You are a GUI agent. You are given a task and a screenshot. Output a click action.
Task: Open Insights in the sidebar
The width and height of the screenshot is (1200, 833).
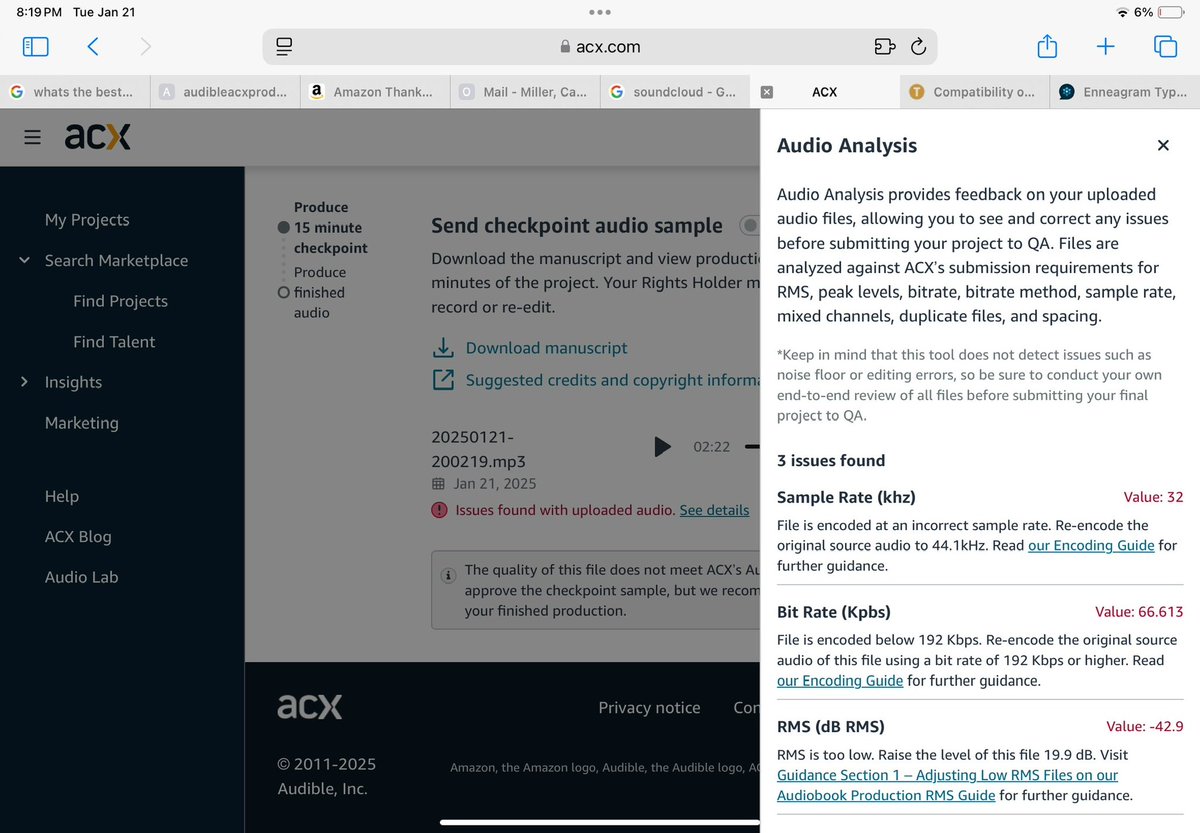pos(73,382)
